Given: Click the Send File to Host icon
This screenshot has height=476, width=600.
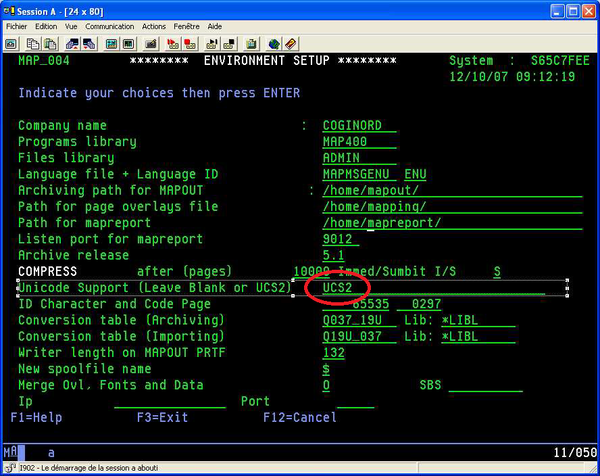Looking at the screenshot, I should [72, 44].
